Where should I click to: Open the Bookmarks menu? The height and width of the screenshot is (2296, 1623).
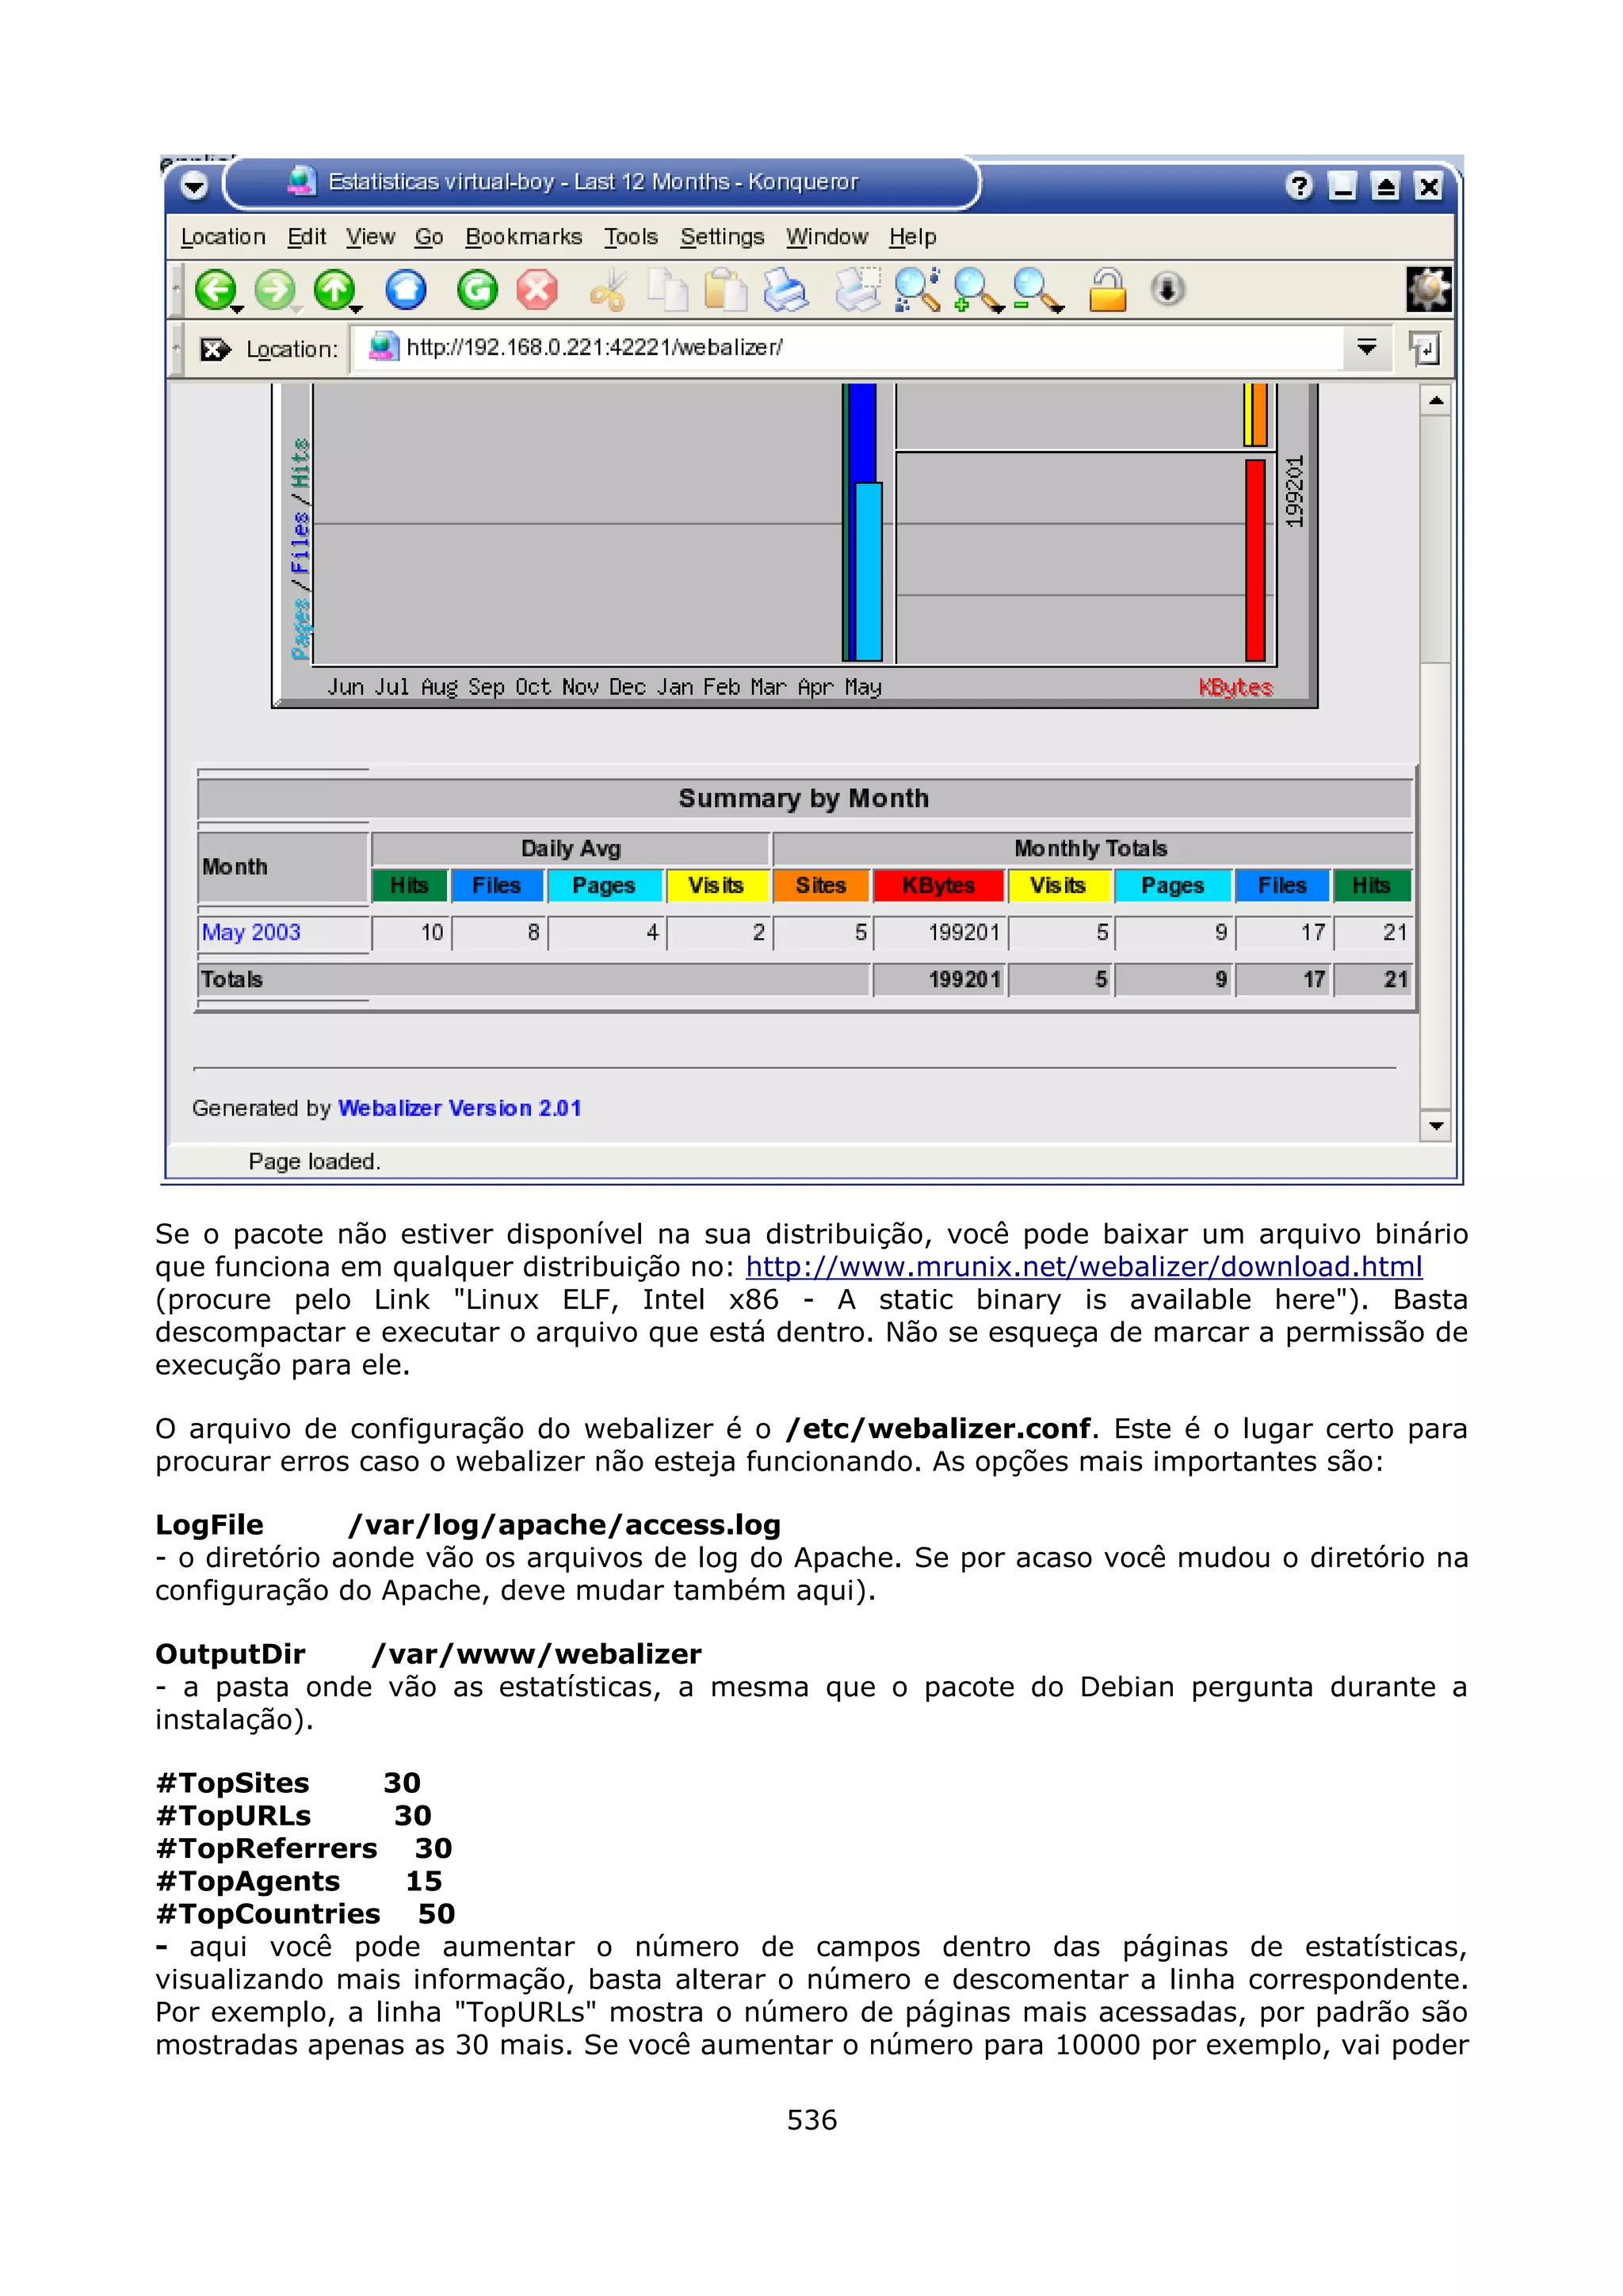523,237
